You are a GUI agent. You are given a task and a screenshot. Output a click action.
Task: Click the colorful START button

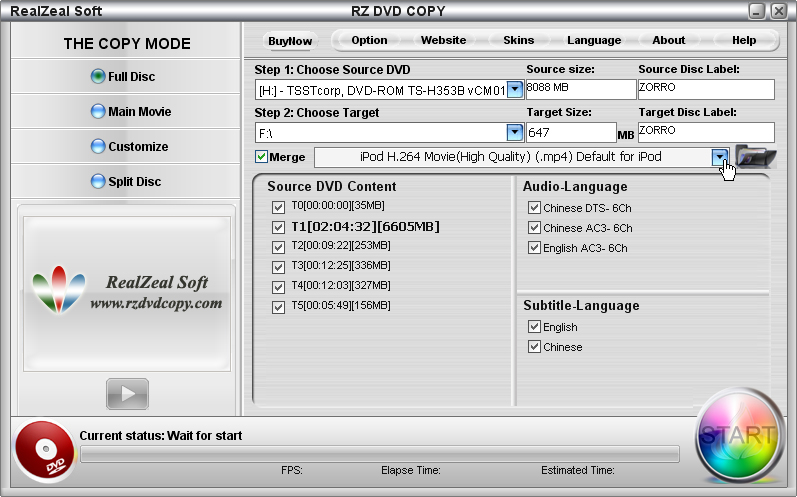point(739,436)
